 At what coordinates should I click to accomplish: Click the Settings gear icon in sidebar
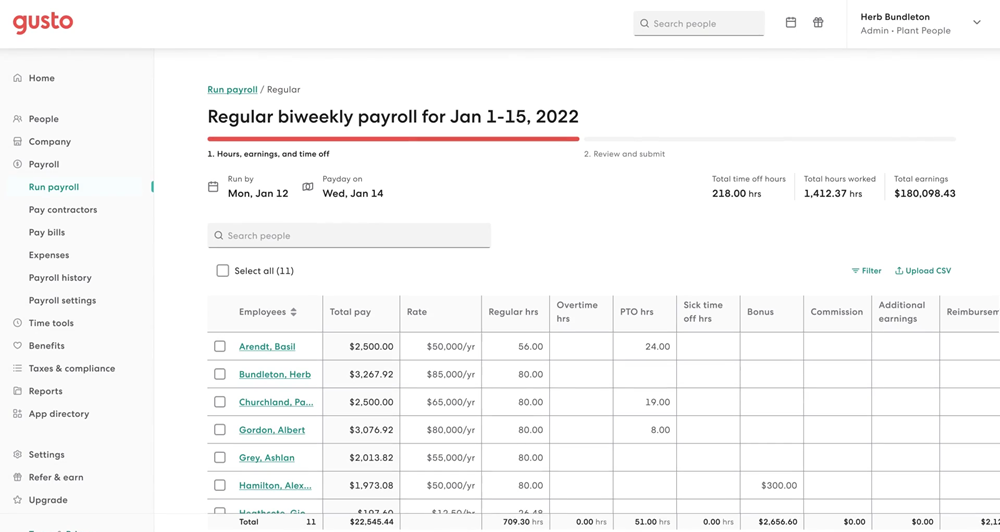pos(18,454)
